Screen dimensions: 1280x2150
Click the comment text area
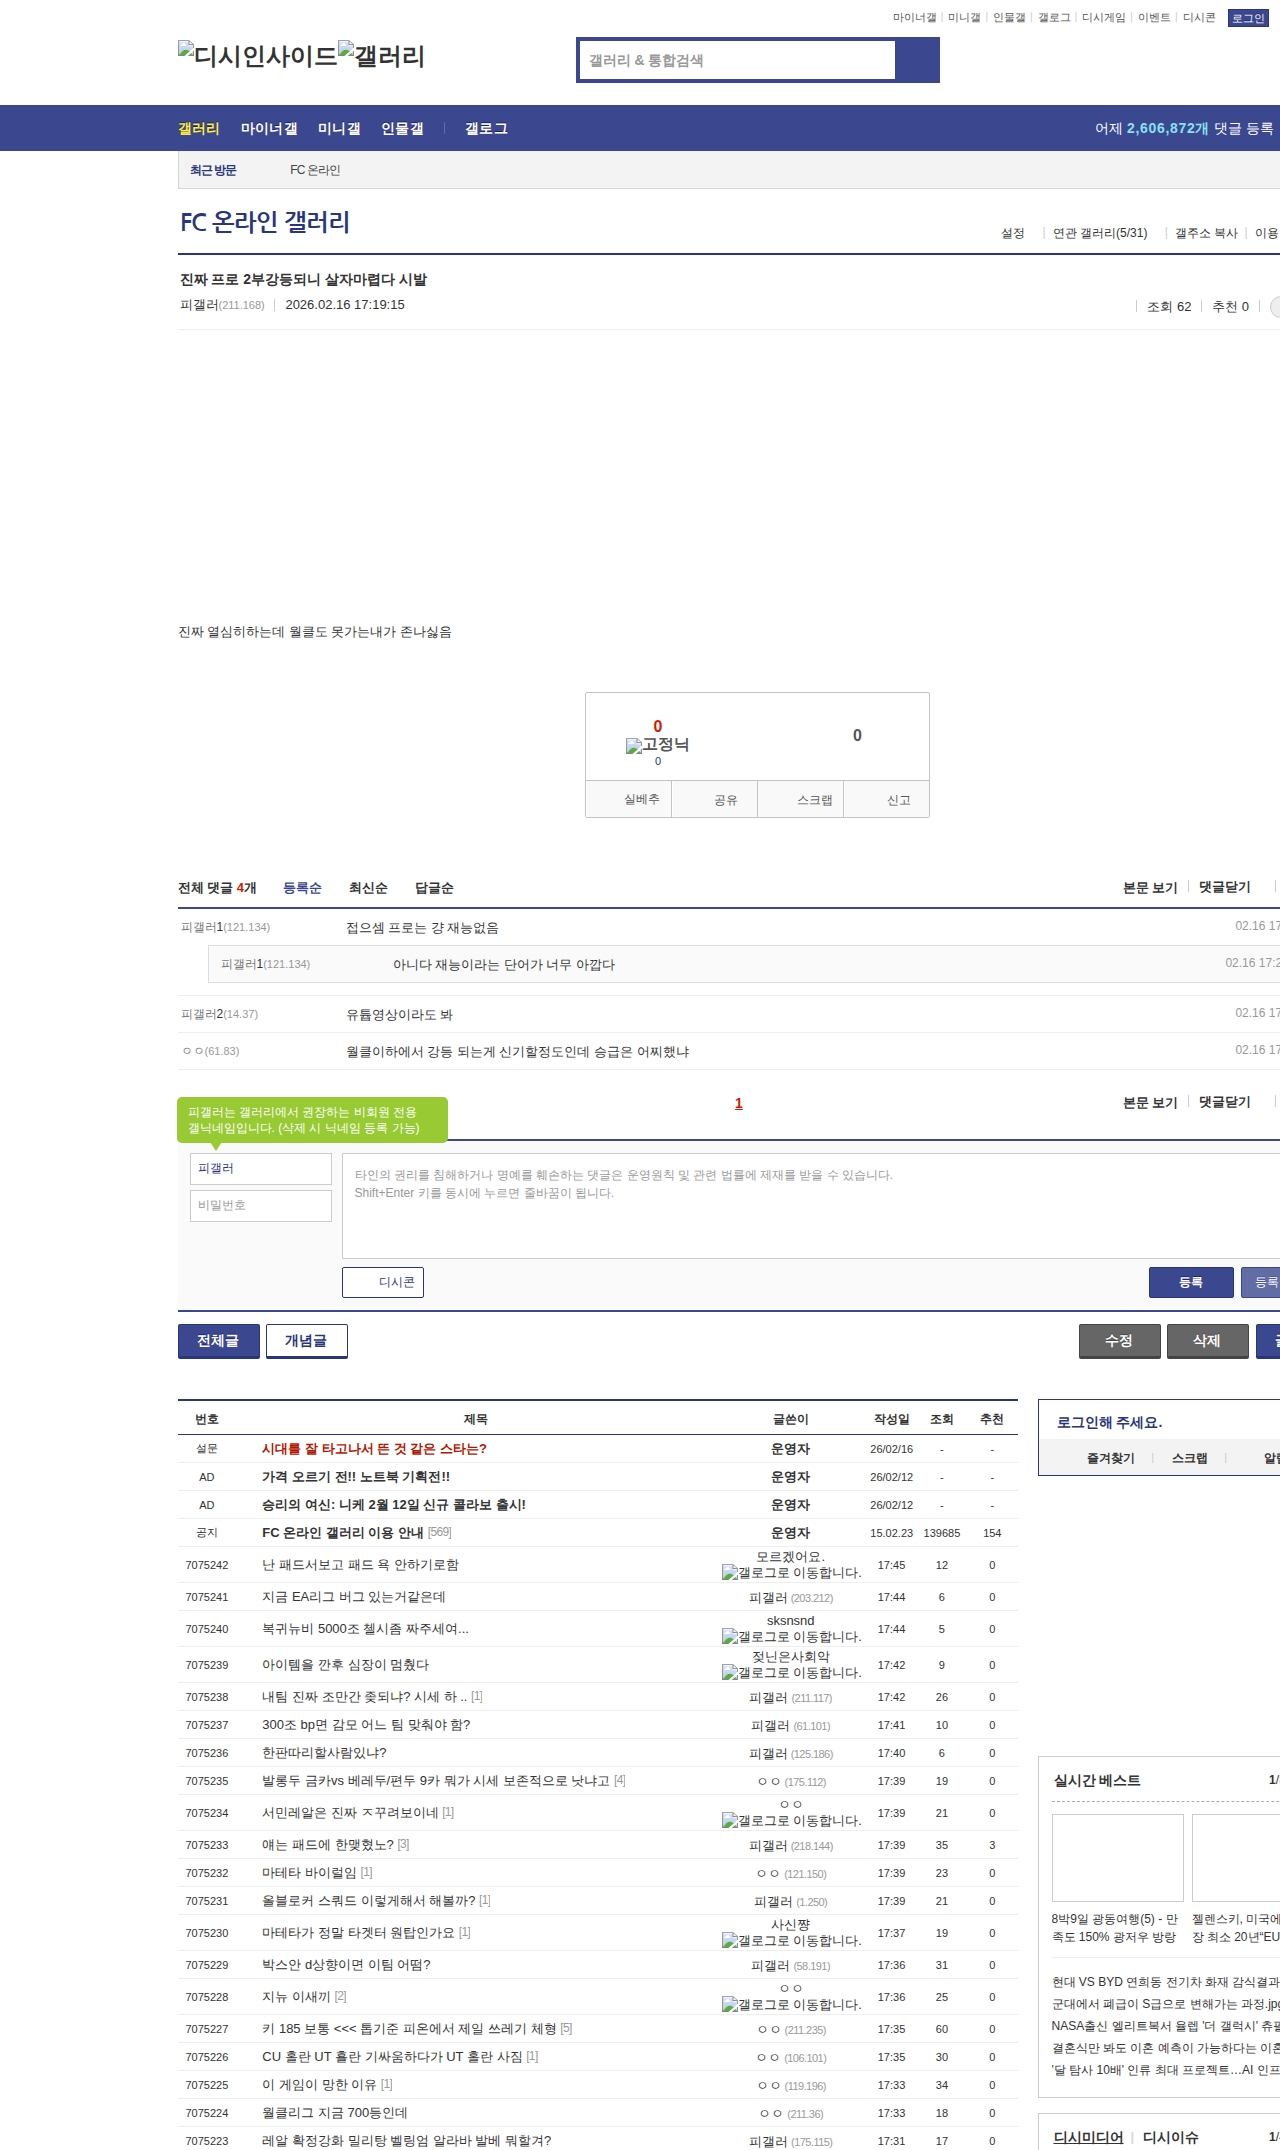tap(811, 1206)
